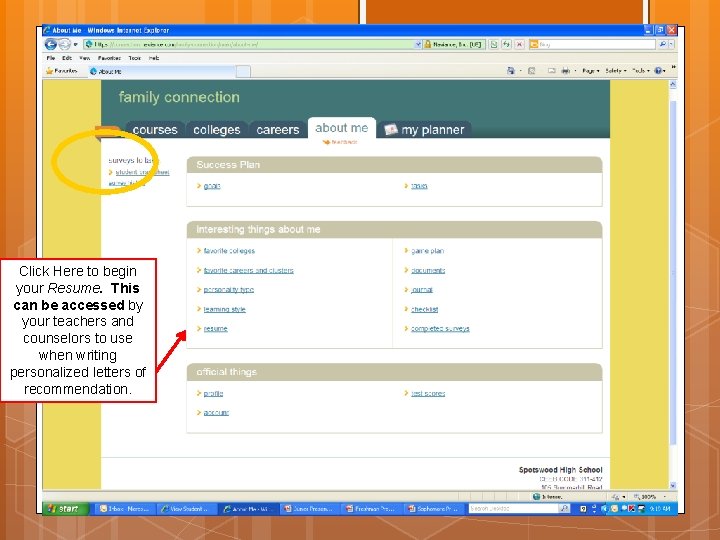This screenshot has height=540, width=720.
Task: Click the profile link under official things
Action: (213, 394)
